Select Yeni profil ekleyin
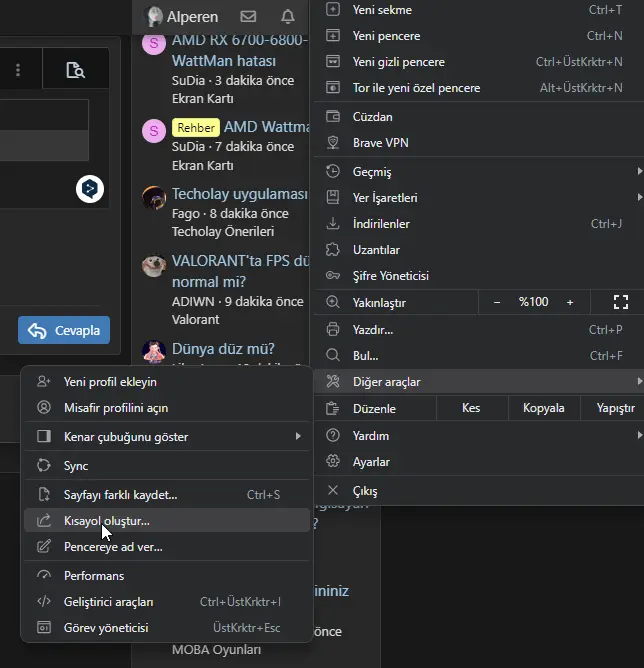 point(167,382)
